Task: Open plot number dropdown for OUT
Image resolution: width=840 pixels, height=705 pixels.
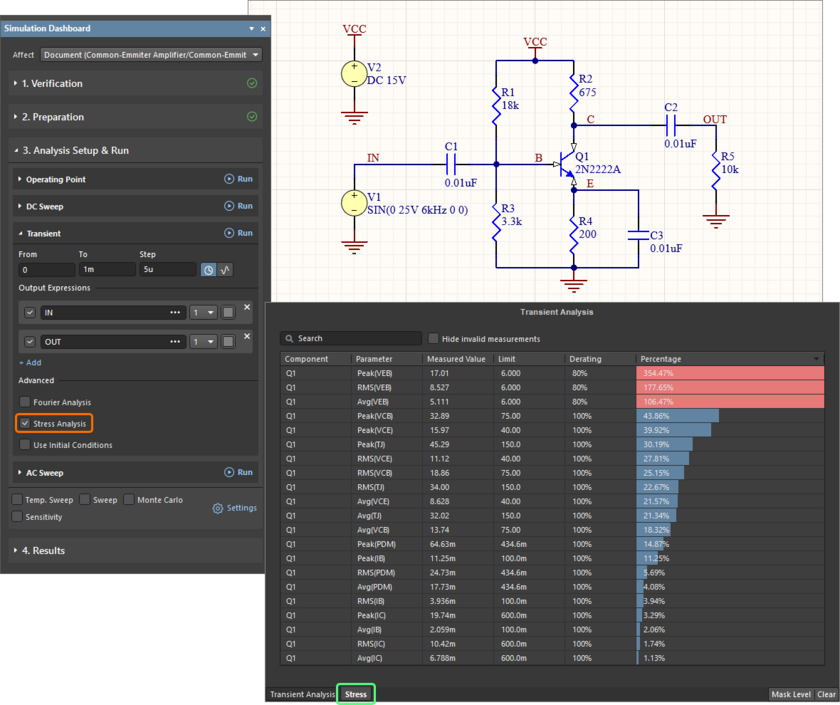Action: pyautogui.click(x=204, y=341)
